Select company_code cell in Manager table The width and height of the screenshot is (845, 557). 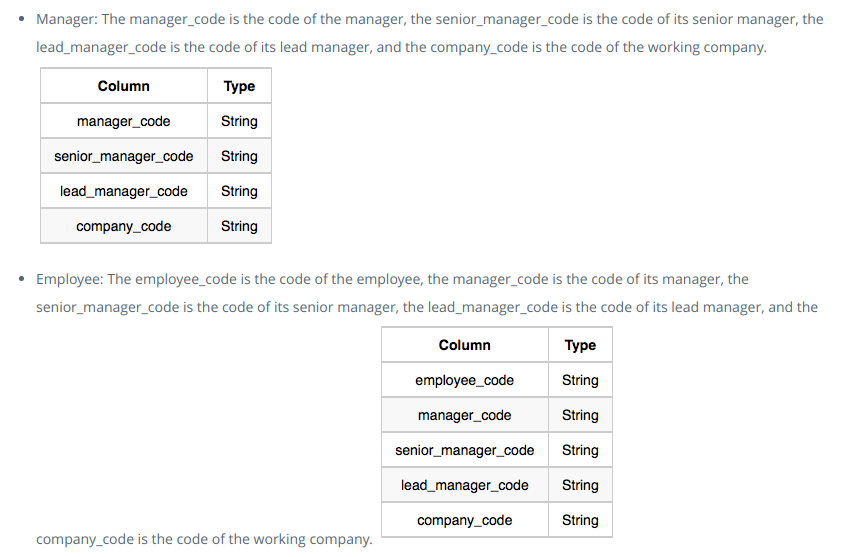(x=123, y=226)
